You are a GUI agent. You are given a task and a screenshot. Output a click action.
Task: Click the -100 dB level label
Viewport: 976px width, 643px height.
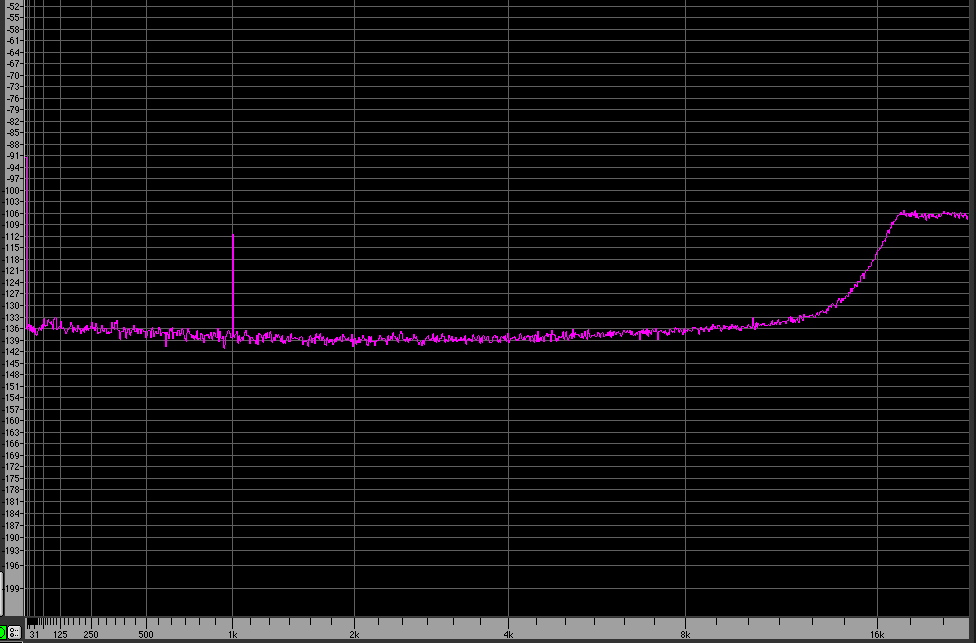12,190
